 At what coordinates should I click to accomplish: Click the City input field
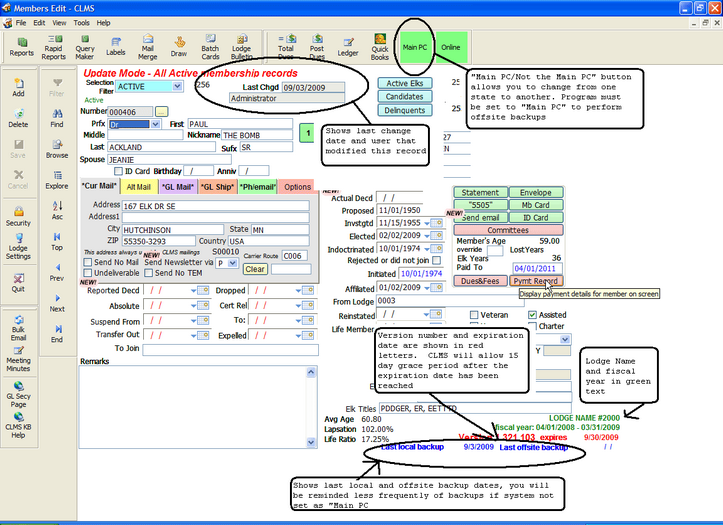tap(173, 229)
